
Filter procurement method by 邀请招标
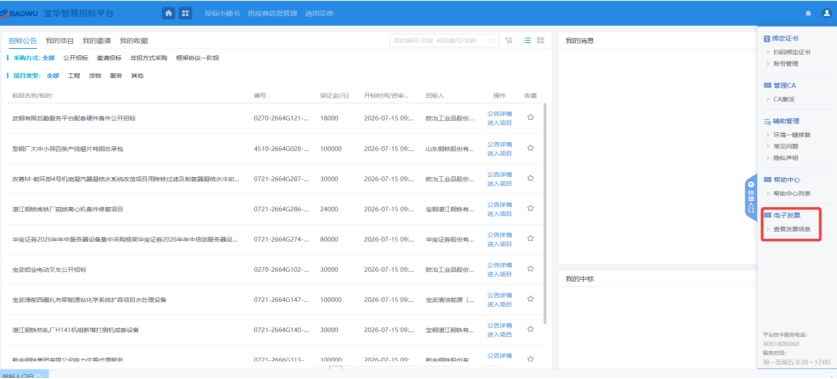point(109,58)
